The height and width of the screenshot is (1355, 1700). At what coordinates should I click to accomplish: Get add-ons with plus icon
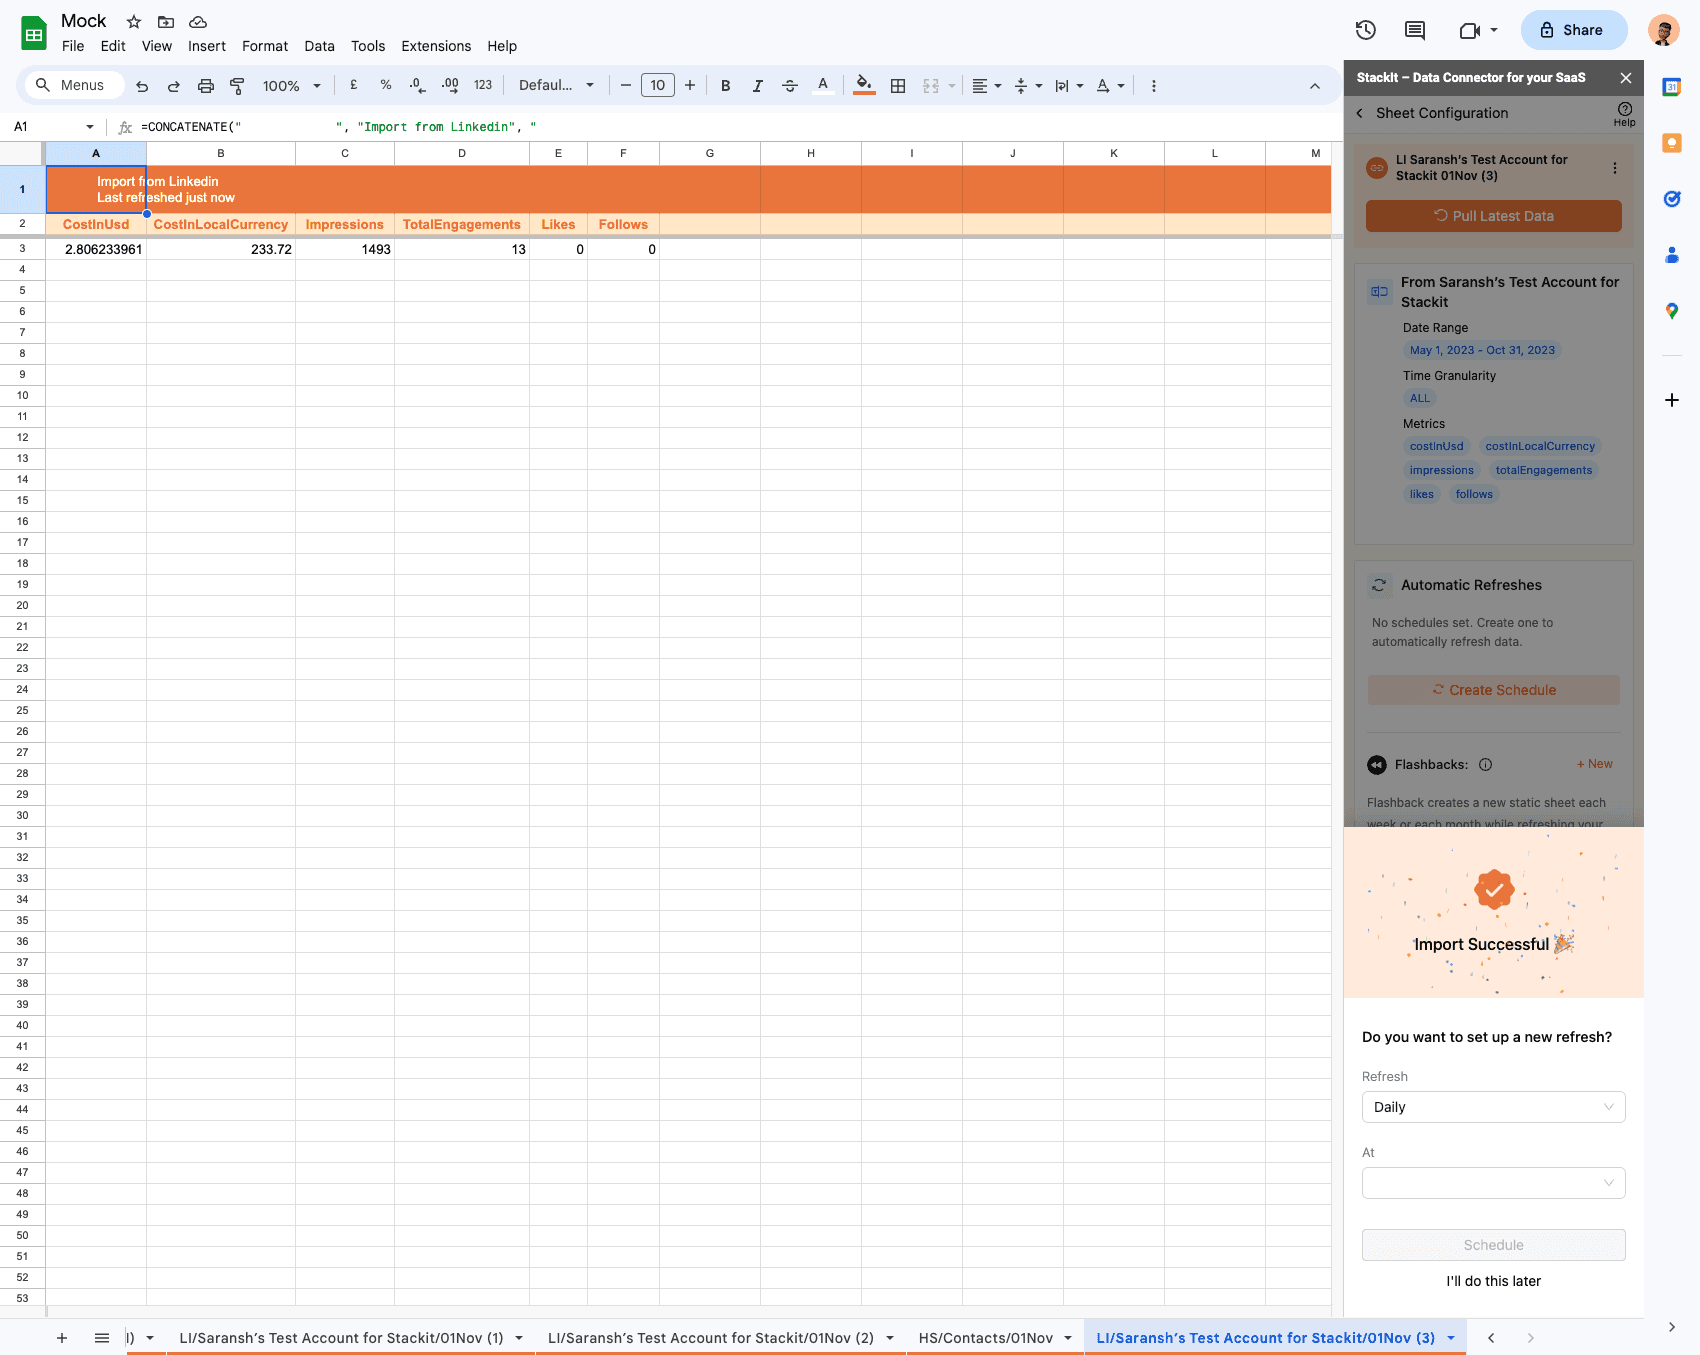[x=1672, y=400]
